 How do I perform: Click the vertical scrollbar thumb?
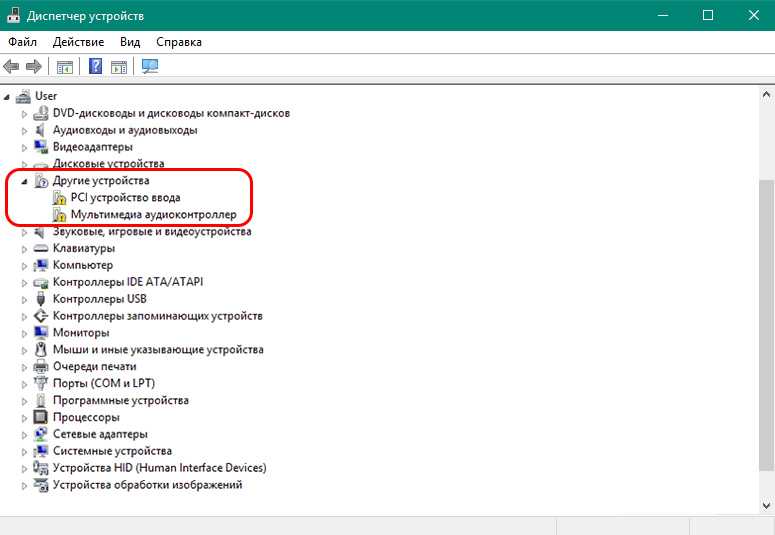766,325
